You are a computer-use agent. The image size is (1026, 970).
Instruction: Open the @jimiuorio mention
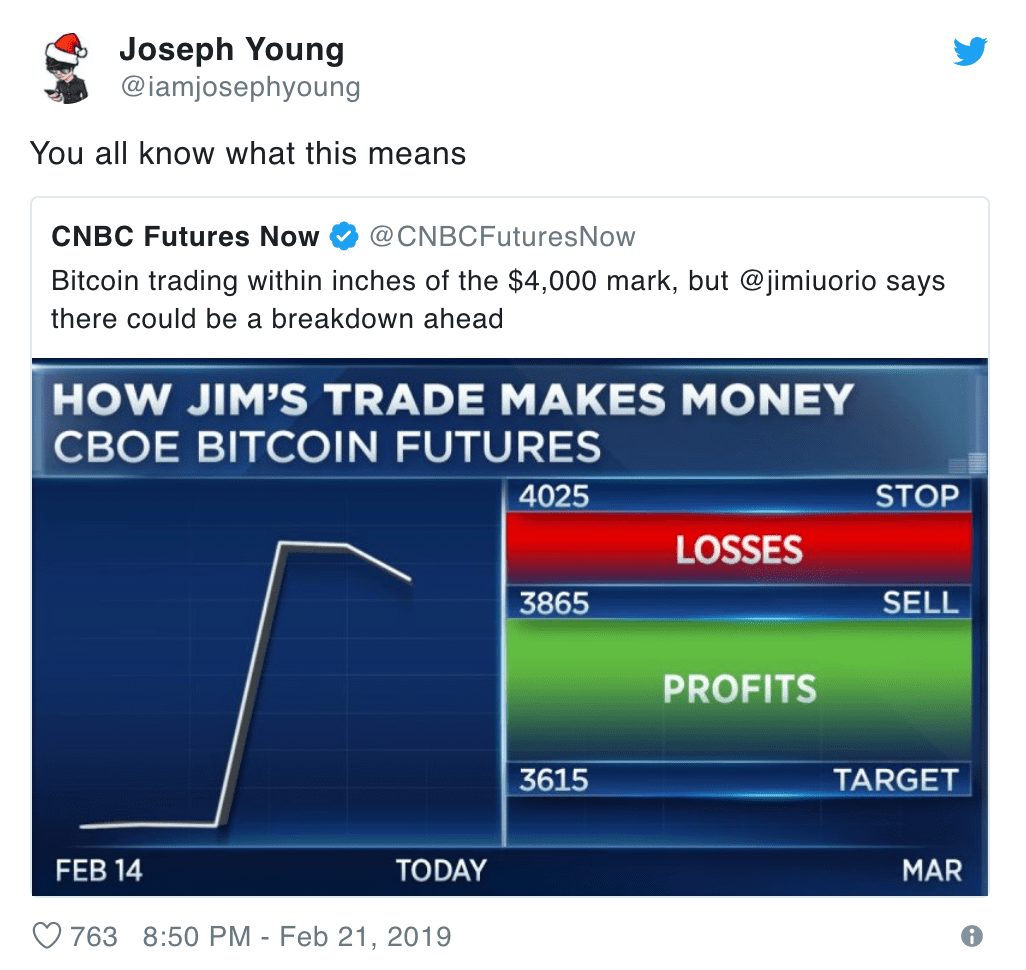pyautogui.click(x=808, y=281)
